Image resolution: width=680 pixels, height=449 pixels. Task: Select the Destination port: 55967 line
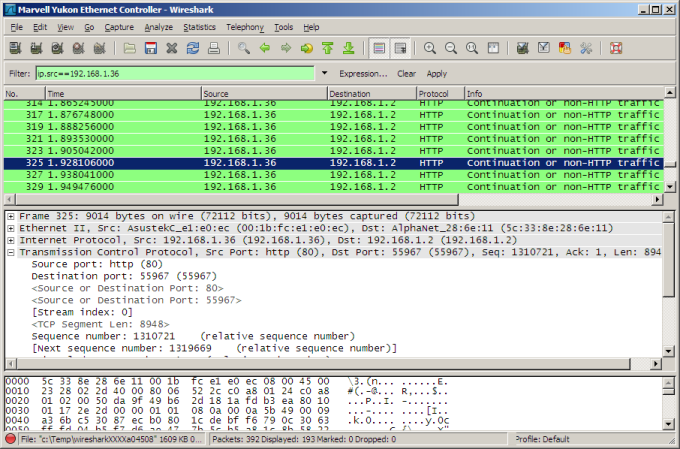[124, 276]
